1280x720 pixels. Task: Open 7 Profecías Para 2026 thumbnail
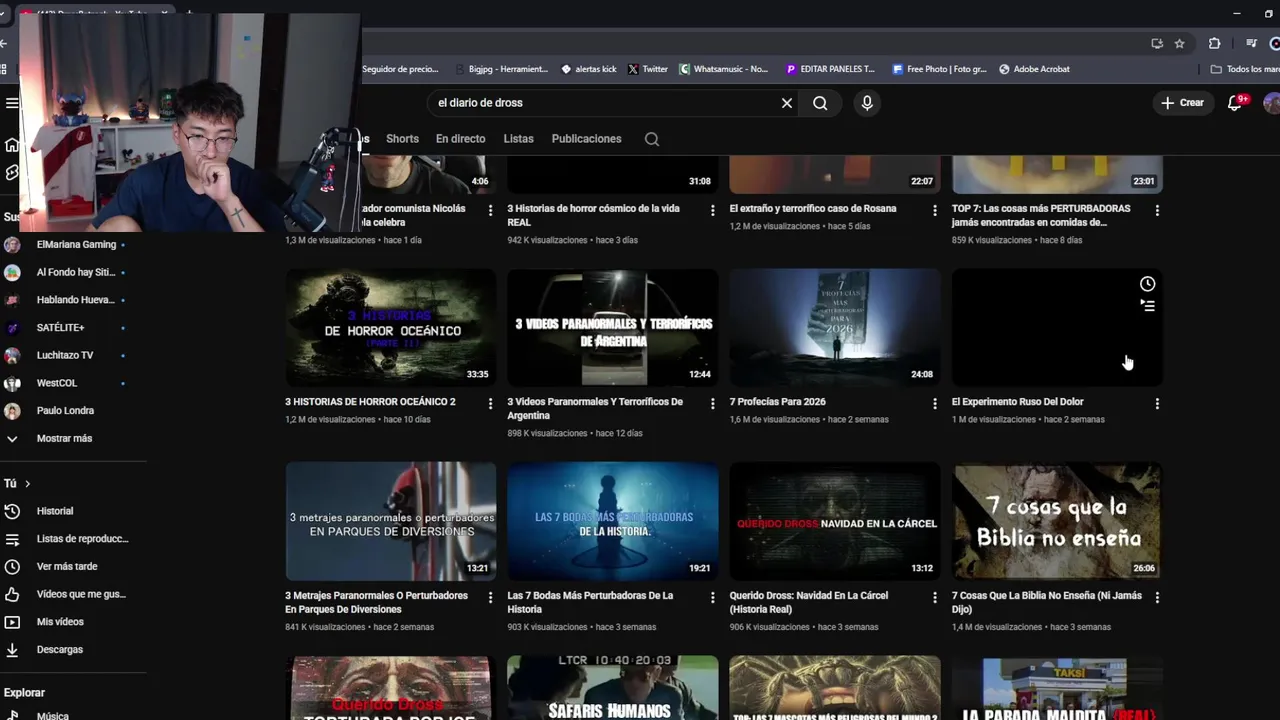pos(835,327)
